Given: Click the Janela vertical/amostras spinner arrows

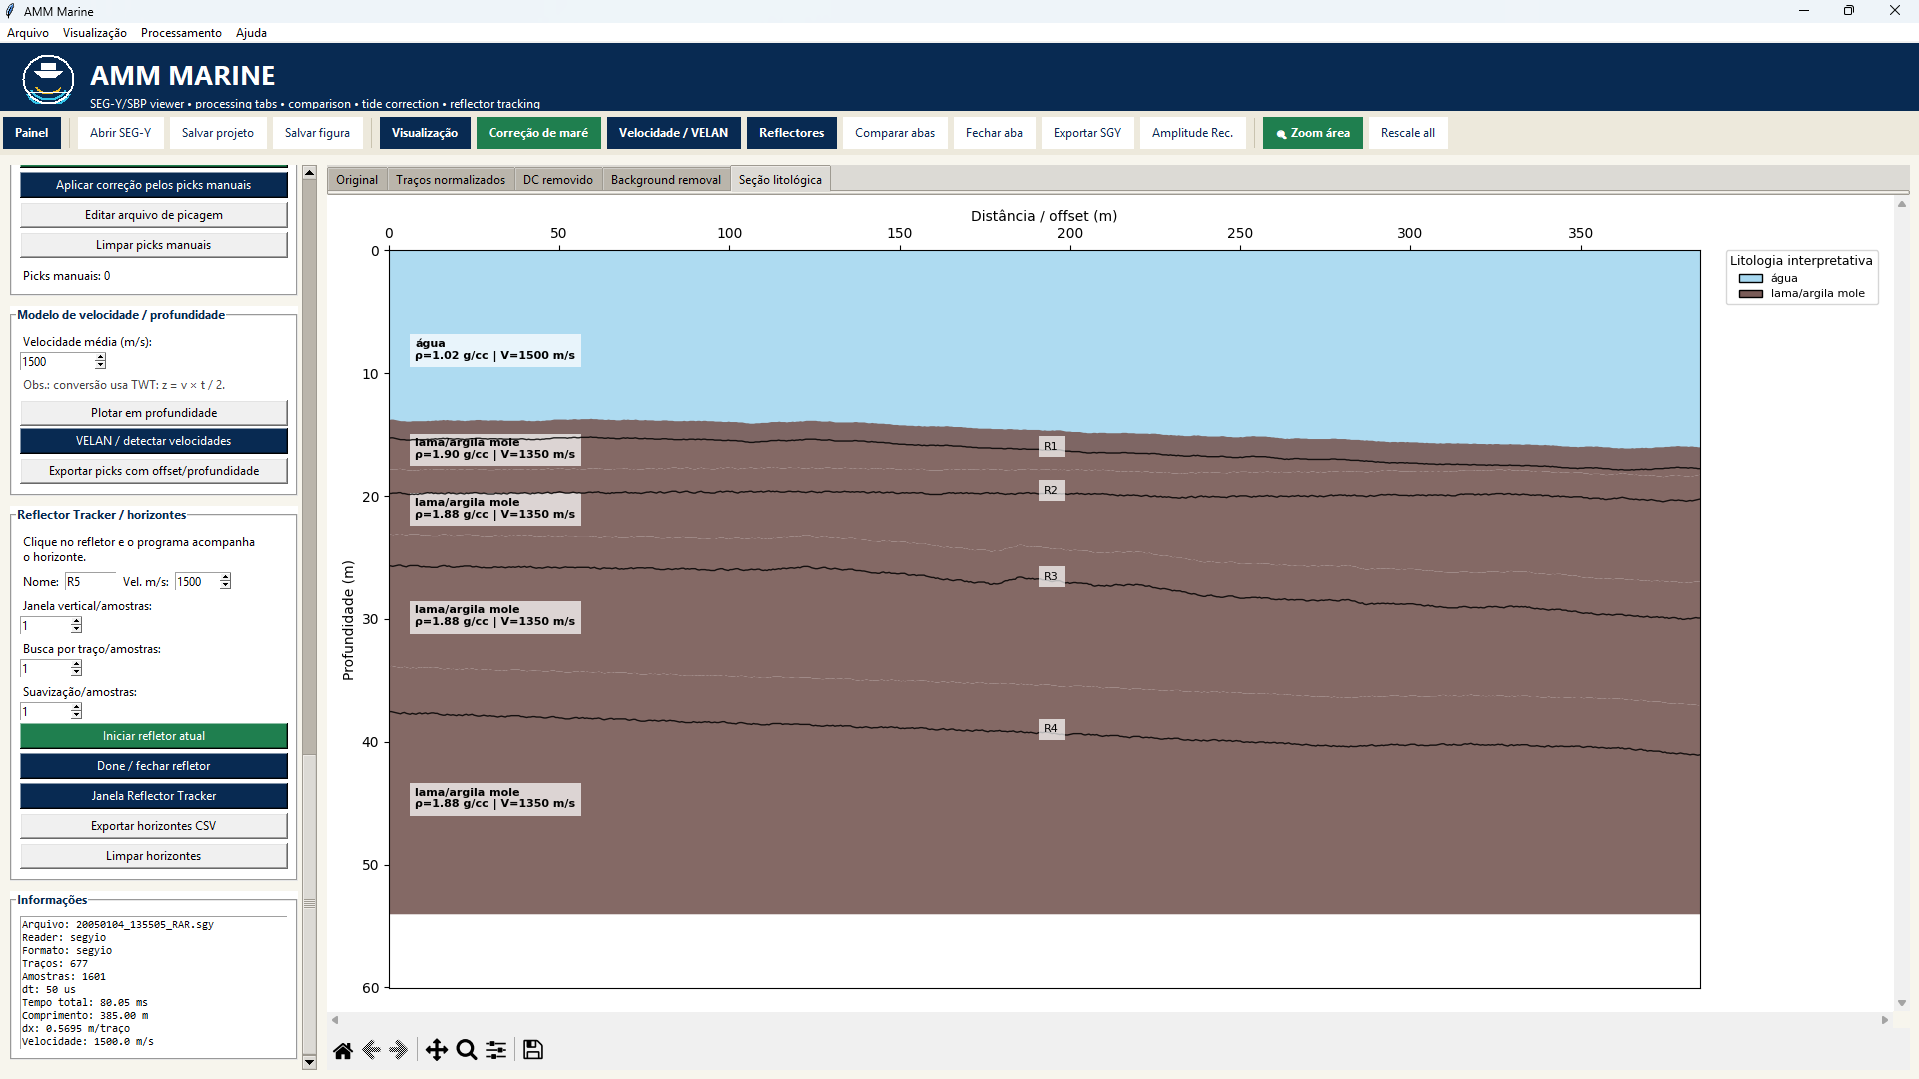Looking at the screenshot, I should pos(76,626).
